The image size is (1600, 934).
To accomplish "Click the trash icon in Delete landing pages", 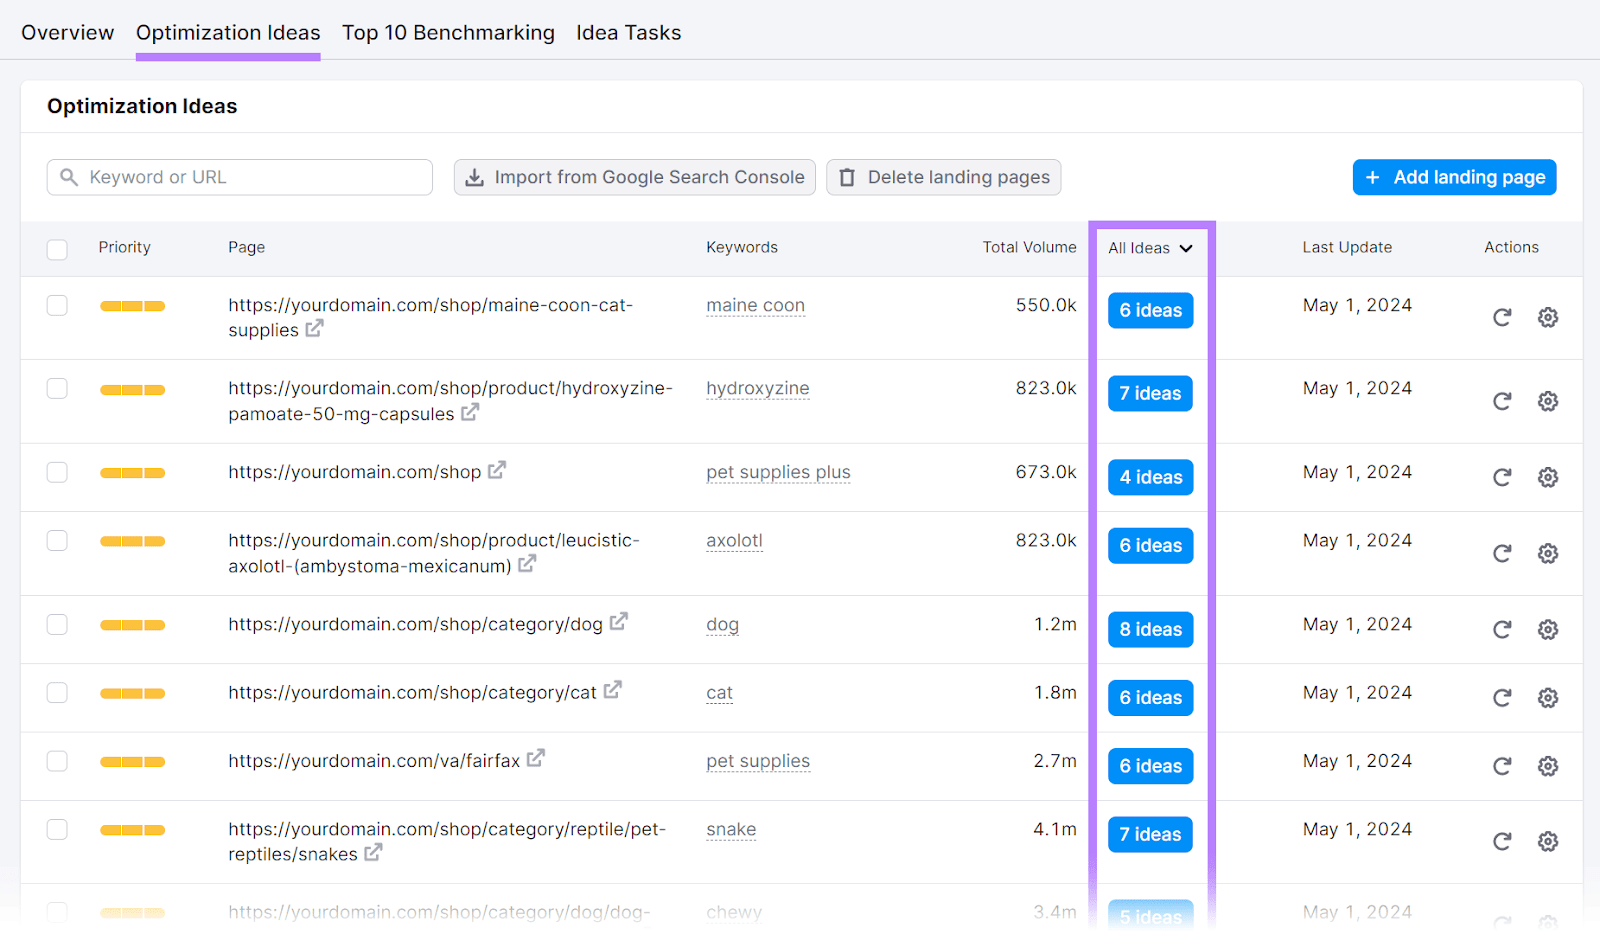I will 846,177.
